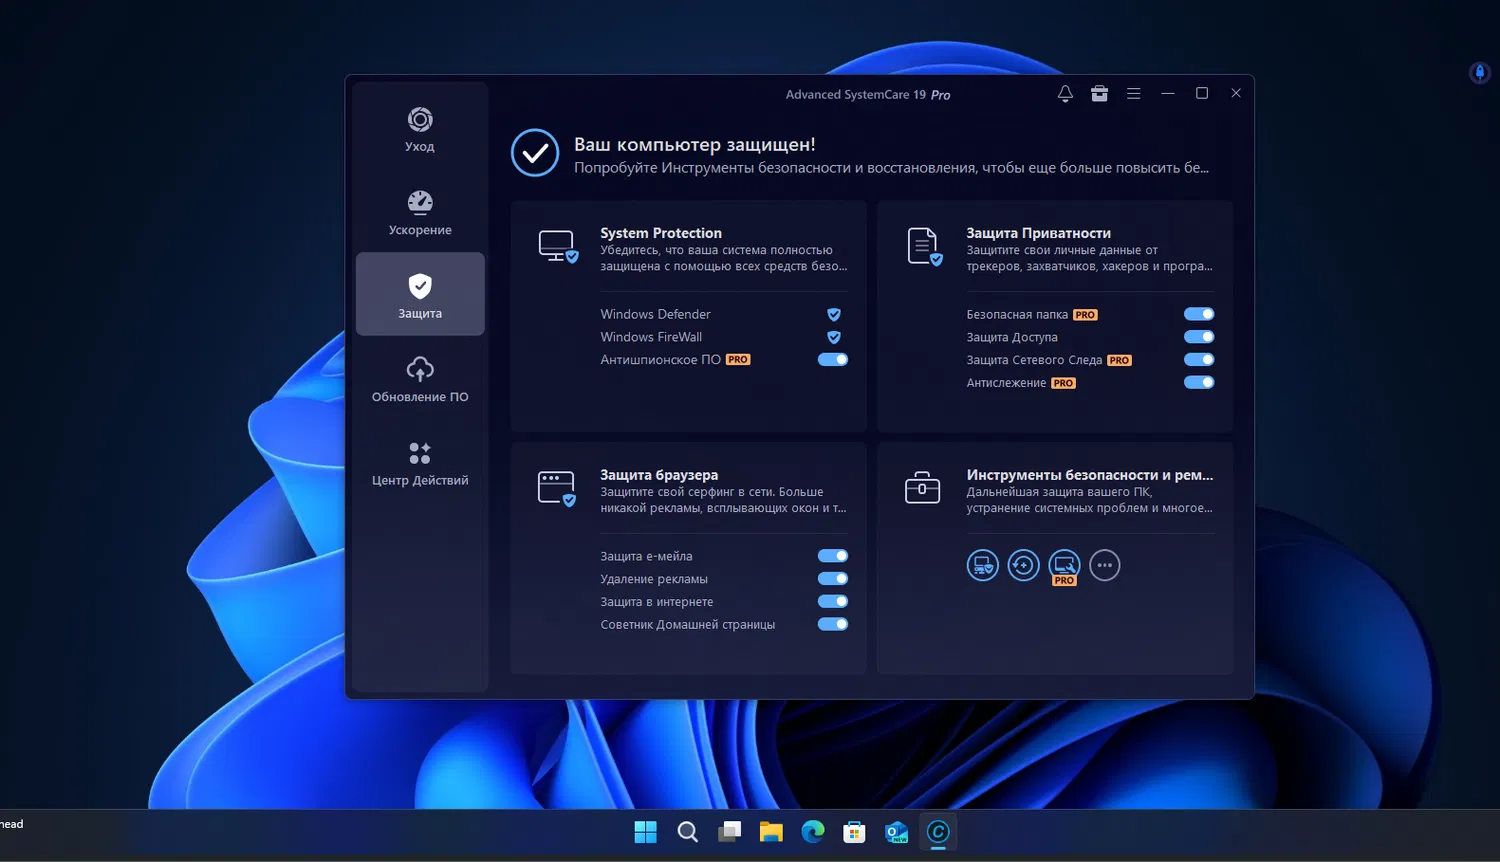Launch the system restore tool icon
This screenshot has height=862, width=1500.
click(1023, 565)
